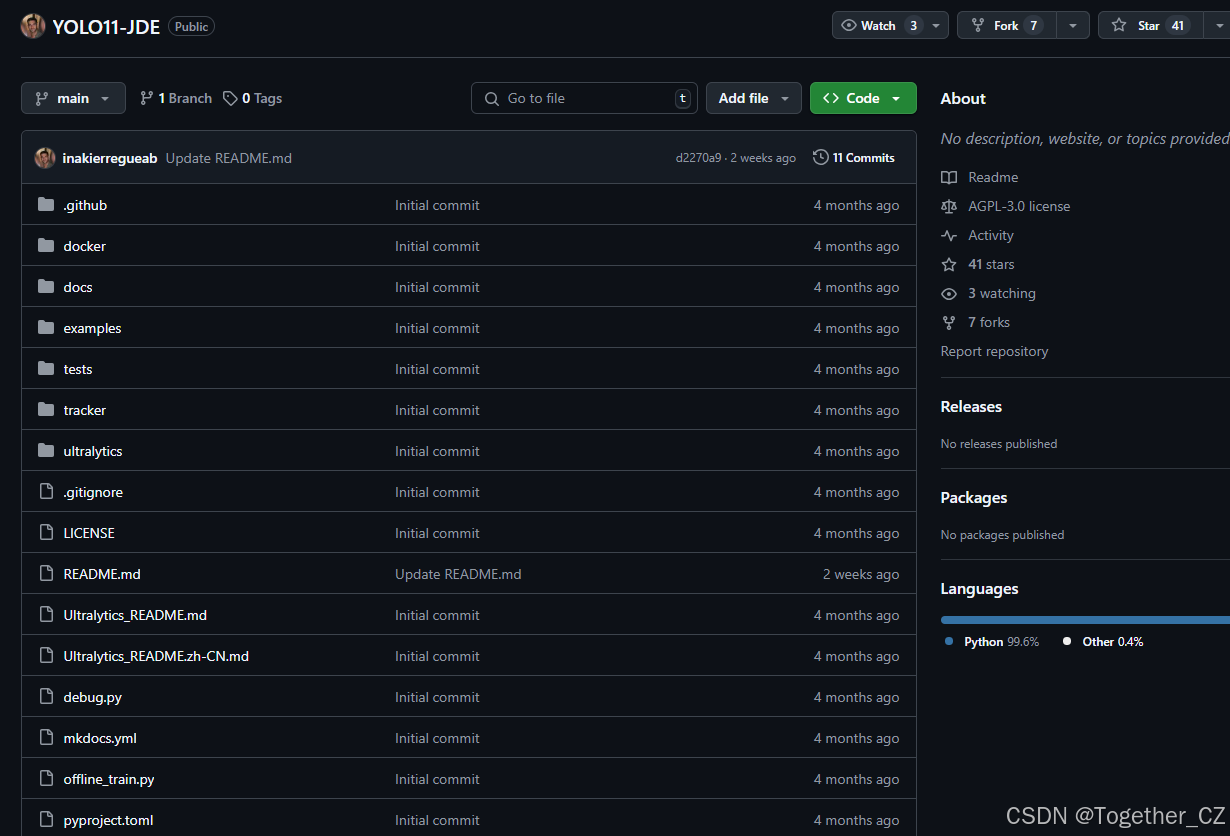Open the tracker folder name
The width and height of the screenshot is (1230, 836).
click(84, 410)
